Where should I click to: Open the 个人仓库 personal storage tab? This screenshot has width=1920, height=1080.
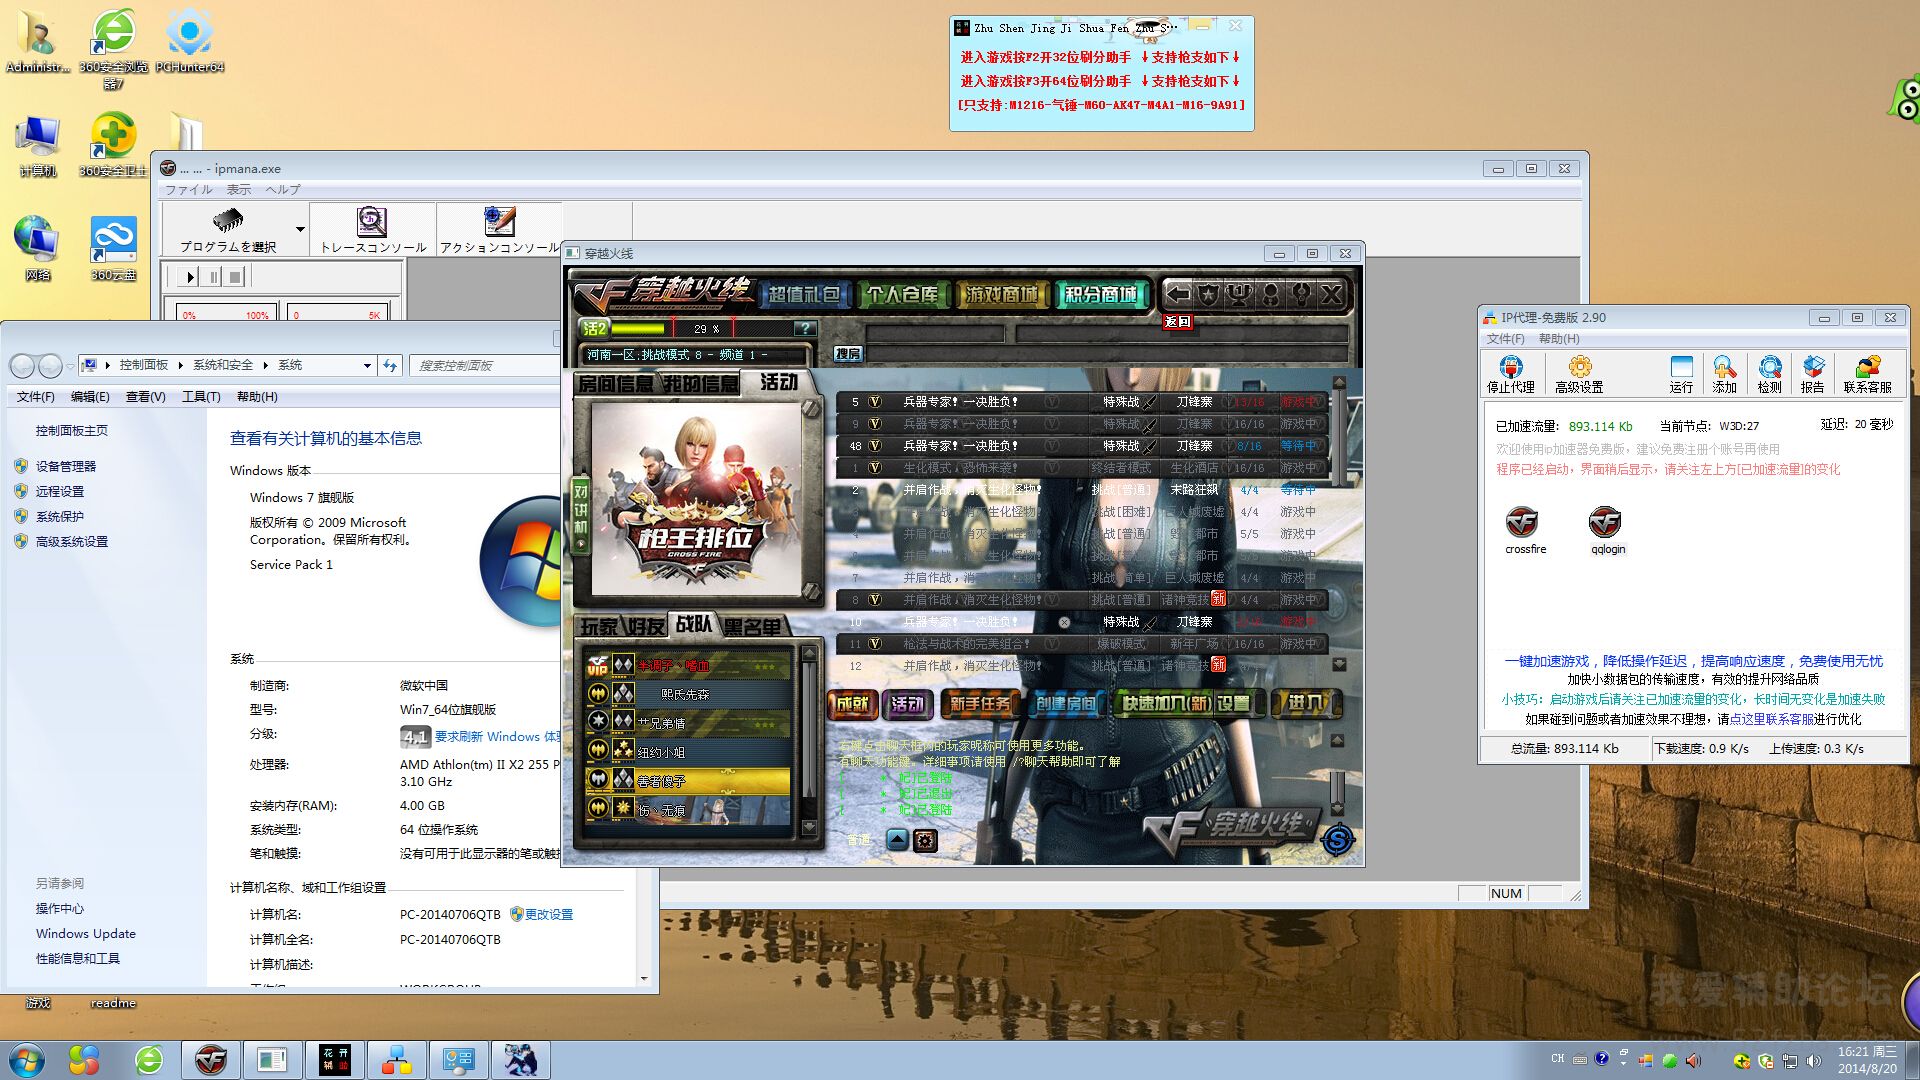(x=902, y=295)
